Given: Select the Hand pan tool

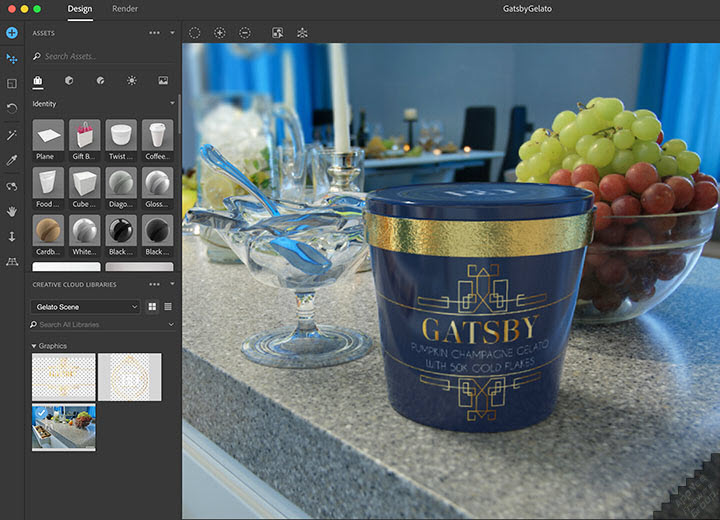Looking at the screenshot, I should (x=12, y=211).
